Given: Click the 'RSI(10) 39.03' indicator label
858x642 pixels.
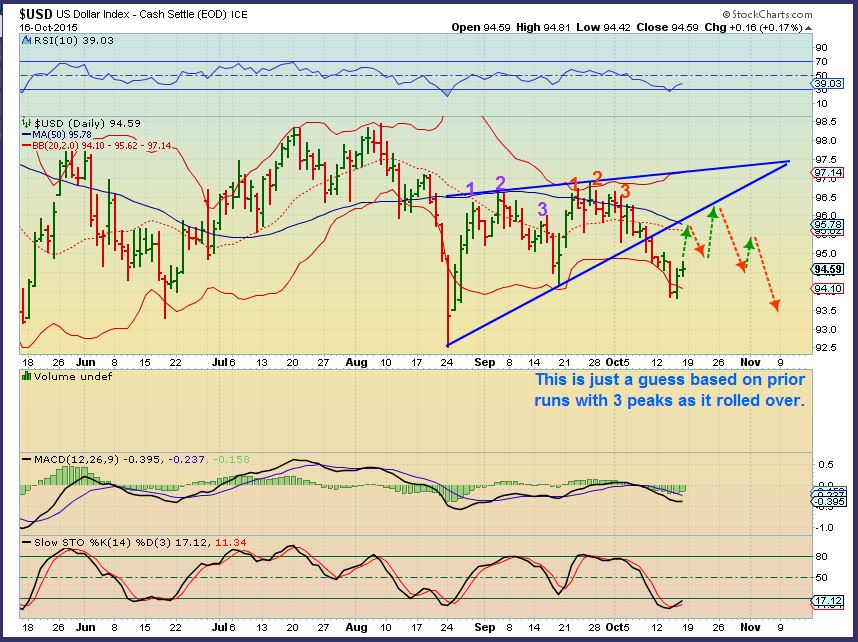Looking at the screenshot, I should coord(73,40).
